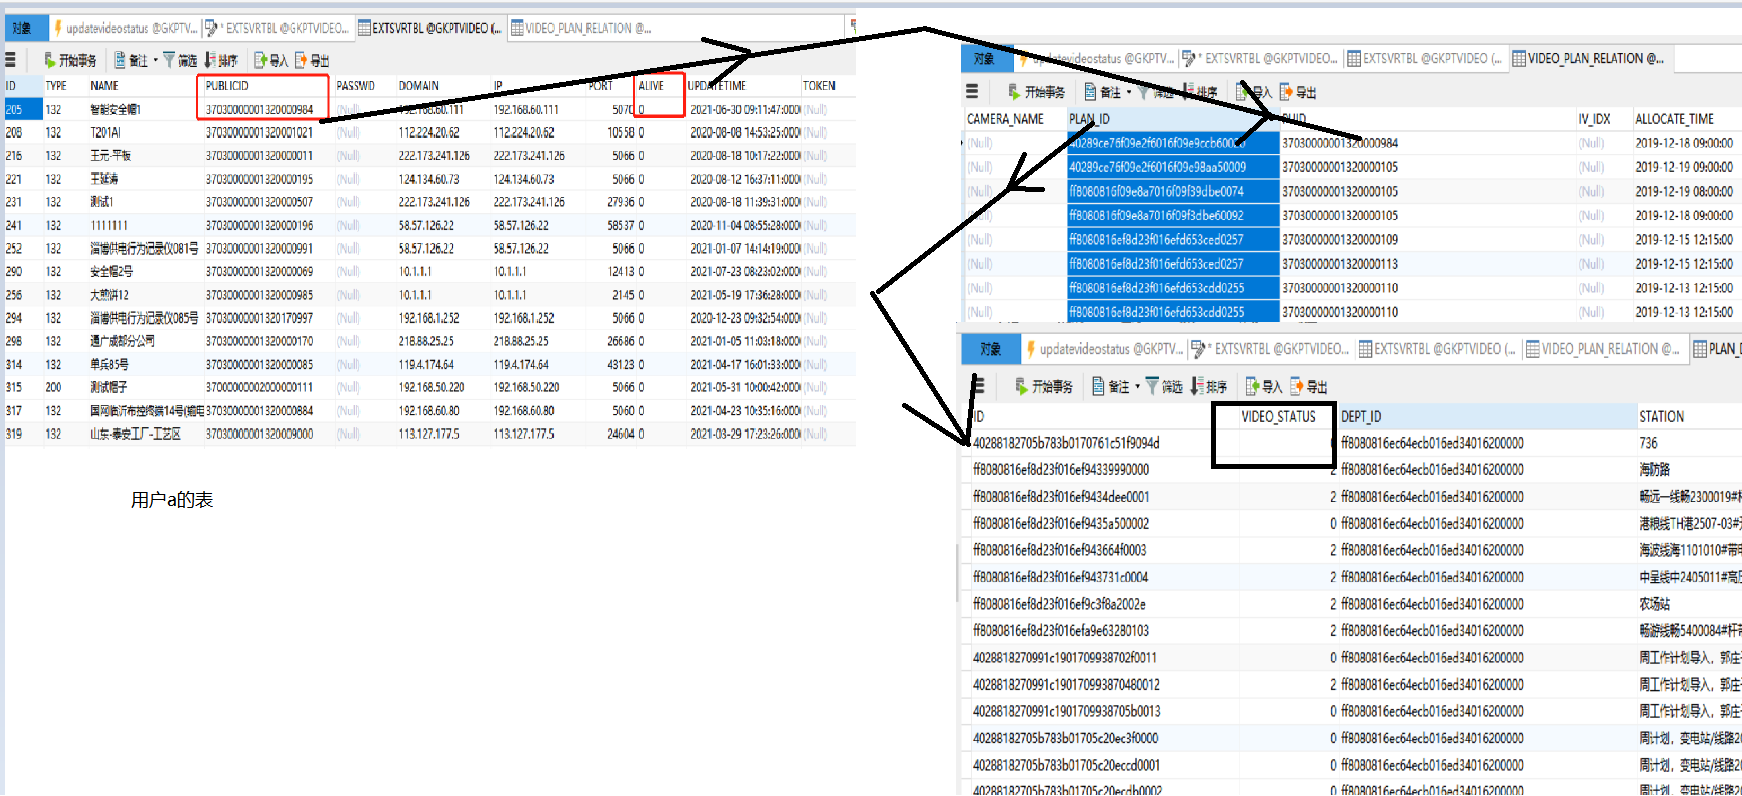Expand the 备注 dropdown arrow in the VIDEO_STATUS table window

(1137, 386)
